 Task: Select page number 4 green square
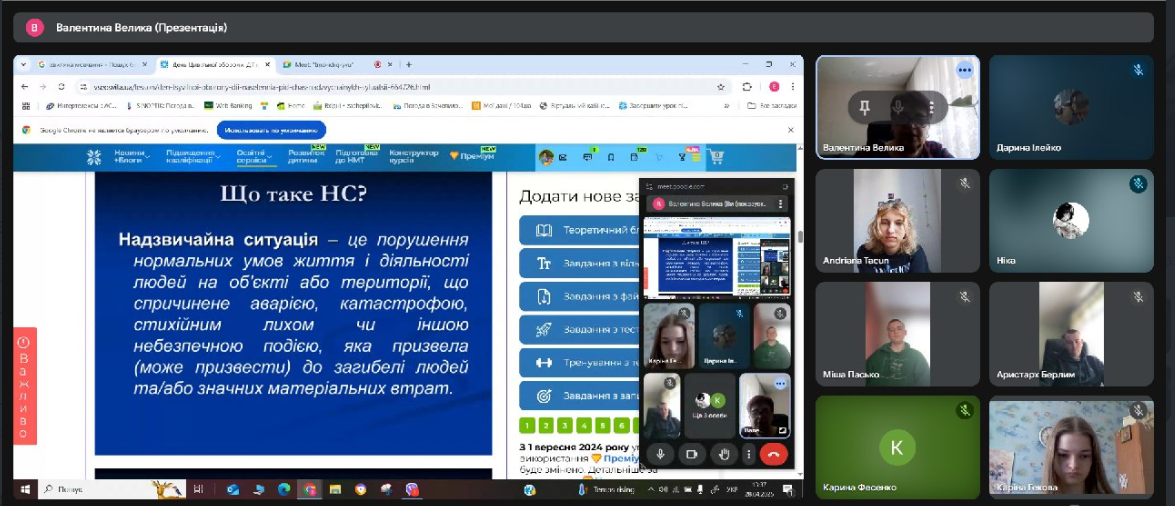tap(584, 426)
